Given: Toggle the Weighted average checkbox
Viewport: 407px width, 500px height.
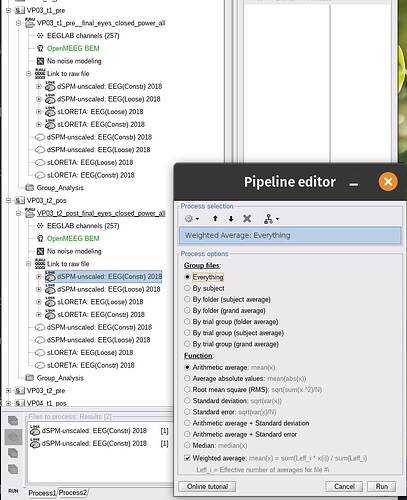Looking at the screenshot, I should 187,458.
